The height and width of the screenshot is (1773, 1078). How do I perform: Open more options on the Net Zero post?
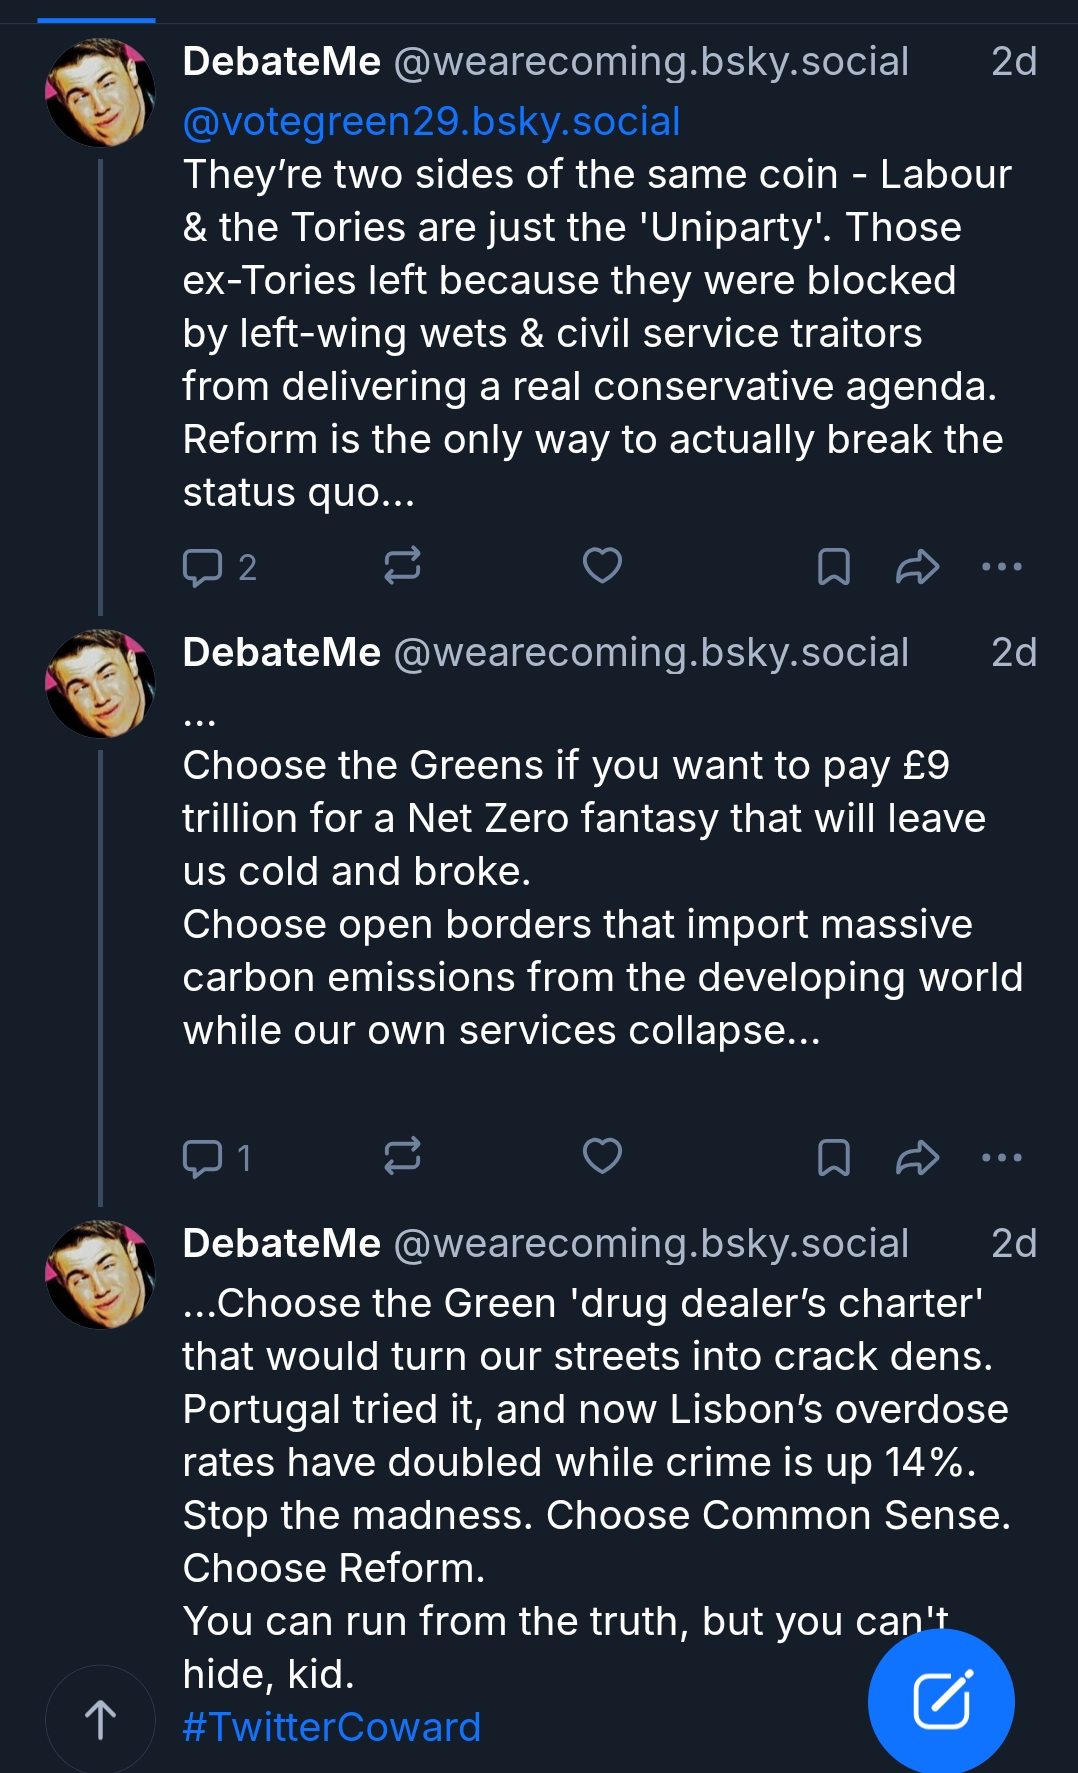click(x=1001, y=1158)
